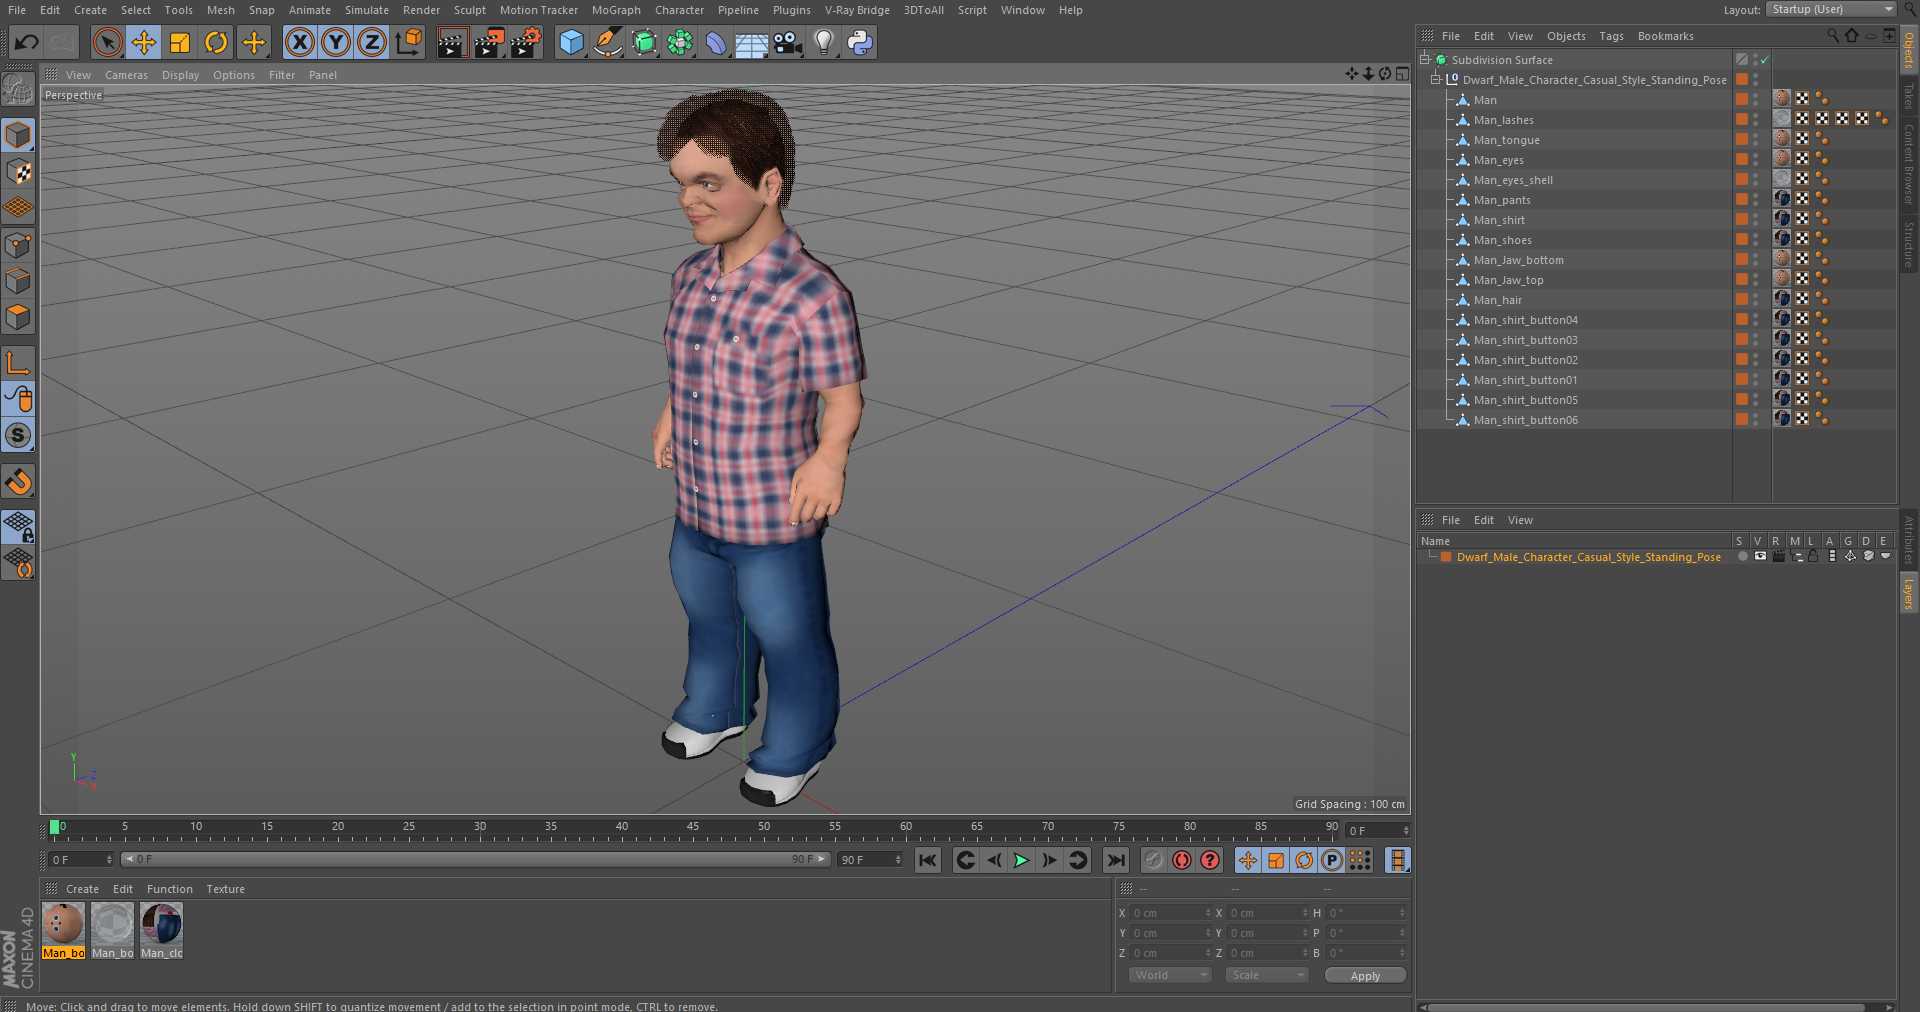Click Render View clapperboard icon
1920x1012 pixels.
(452, 42)
